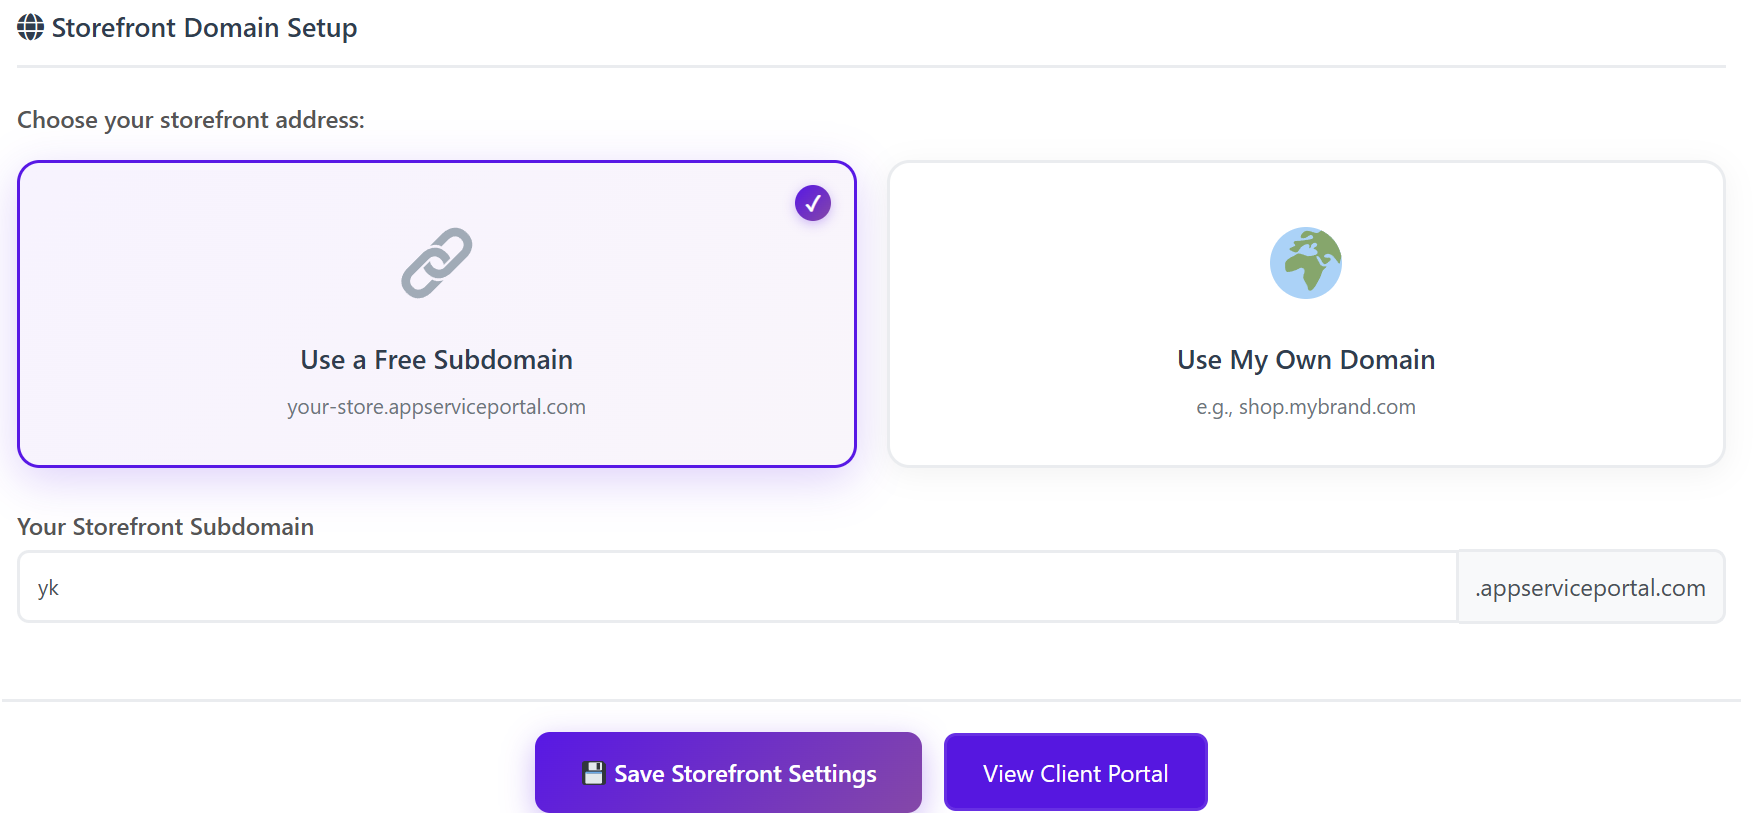The image size is (1762, 813).
Task: Click the typed "yk" subdomain value
Action: (x=48, y=588)
